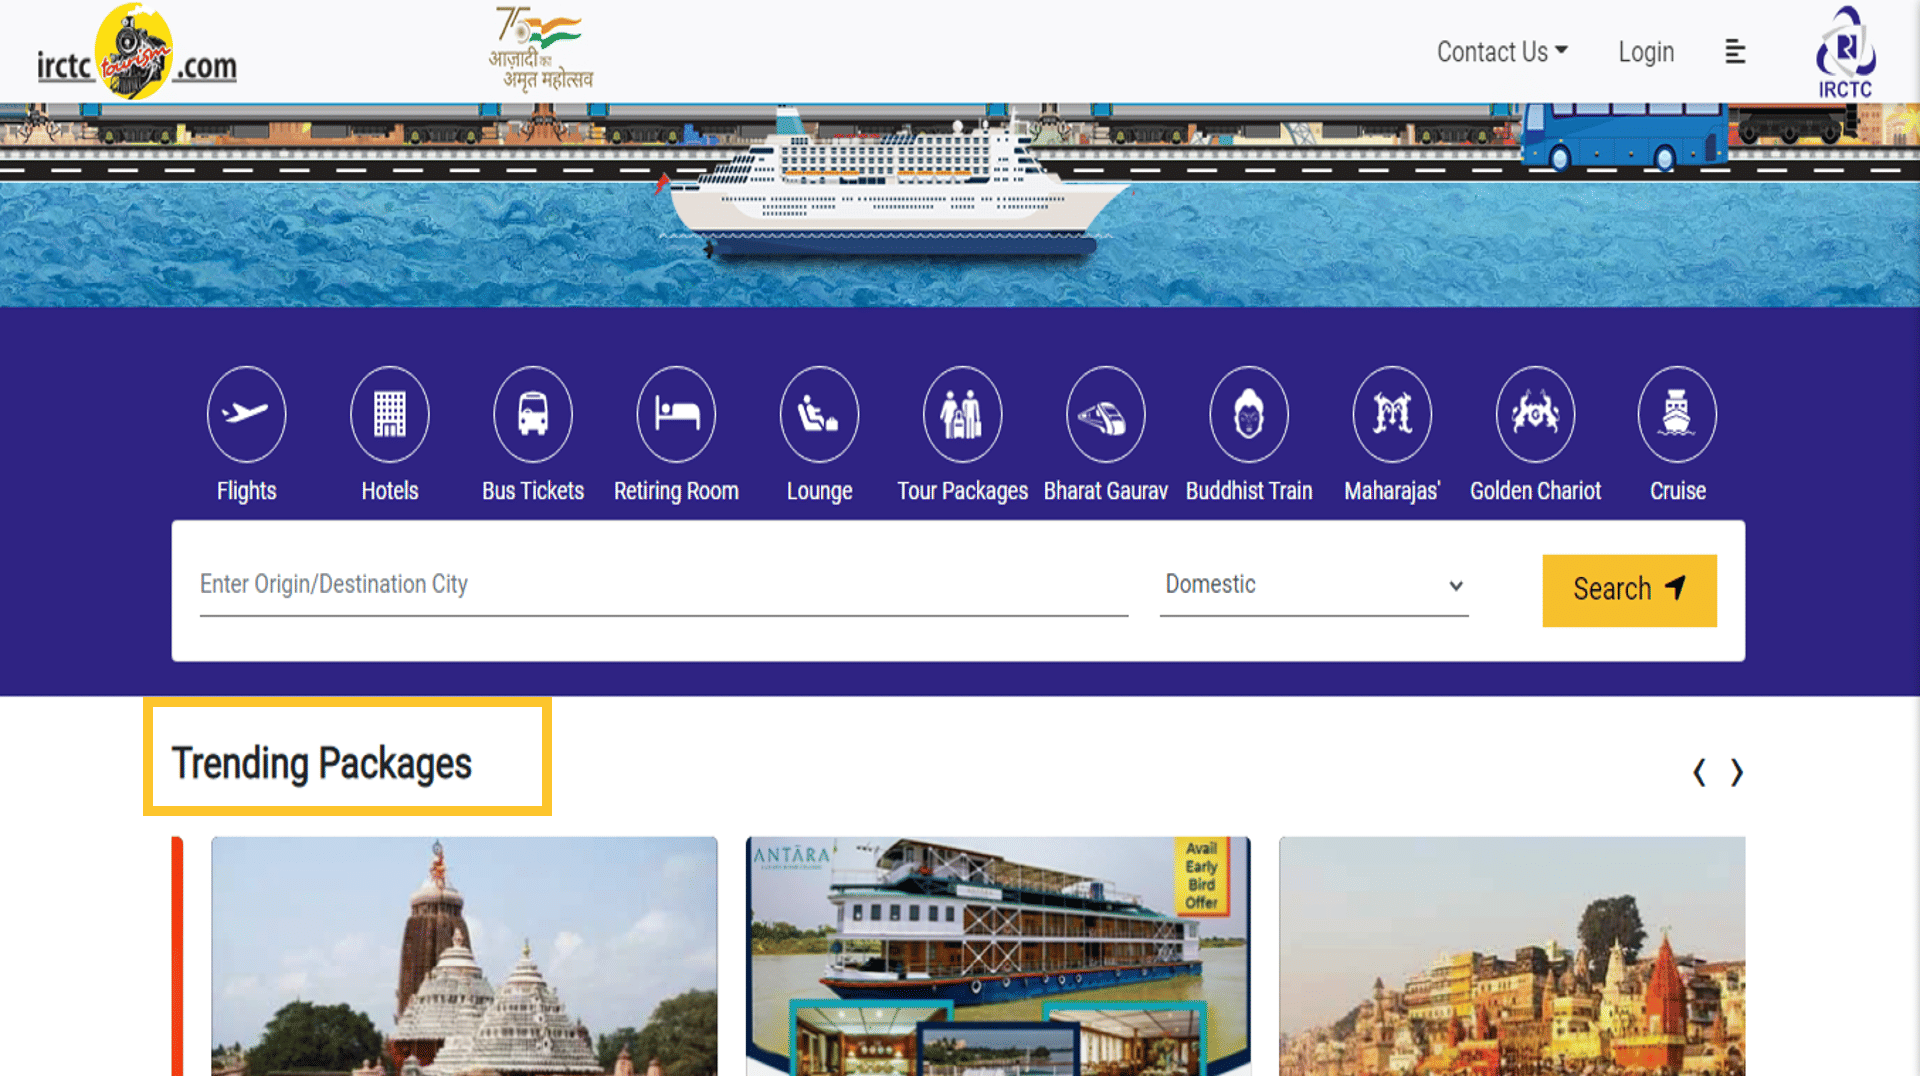The image size is (1920, 1080).
Task: Open the Cruise booking icon
Action: (1678, 413)
